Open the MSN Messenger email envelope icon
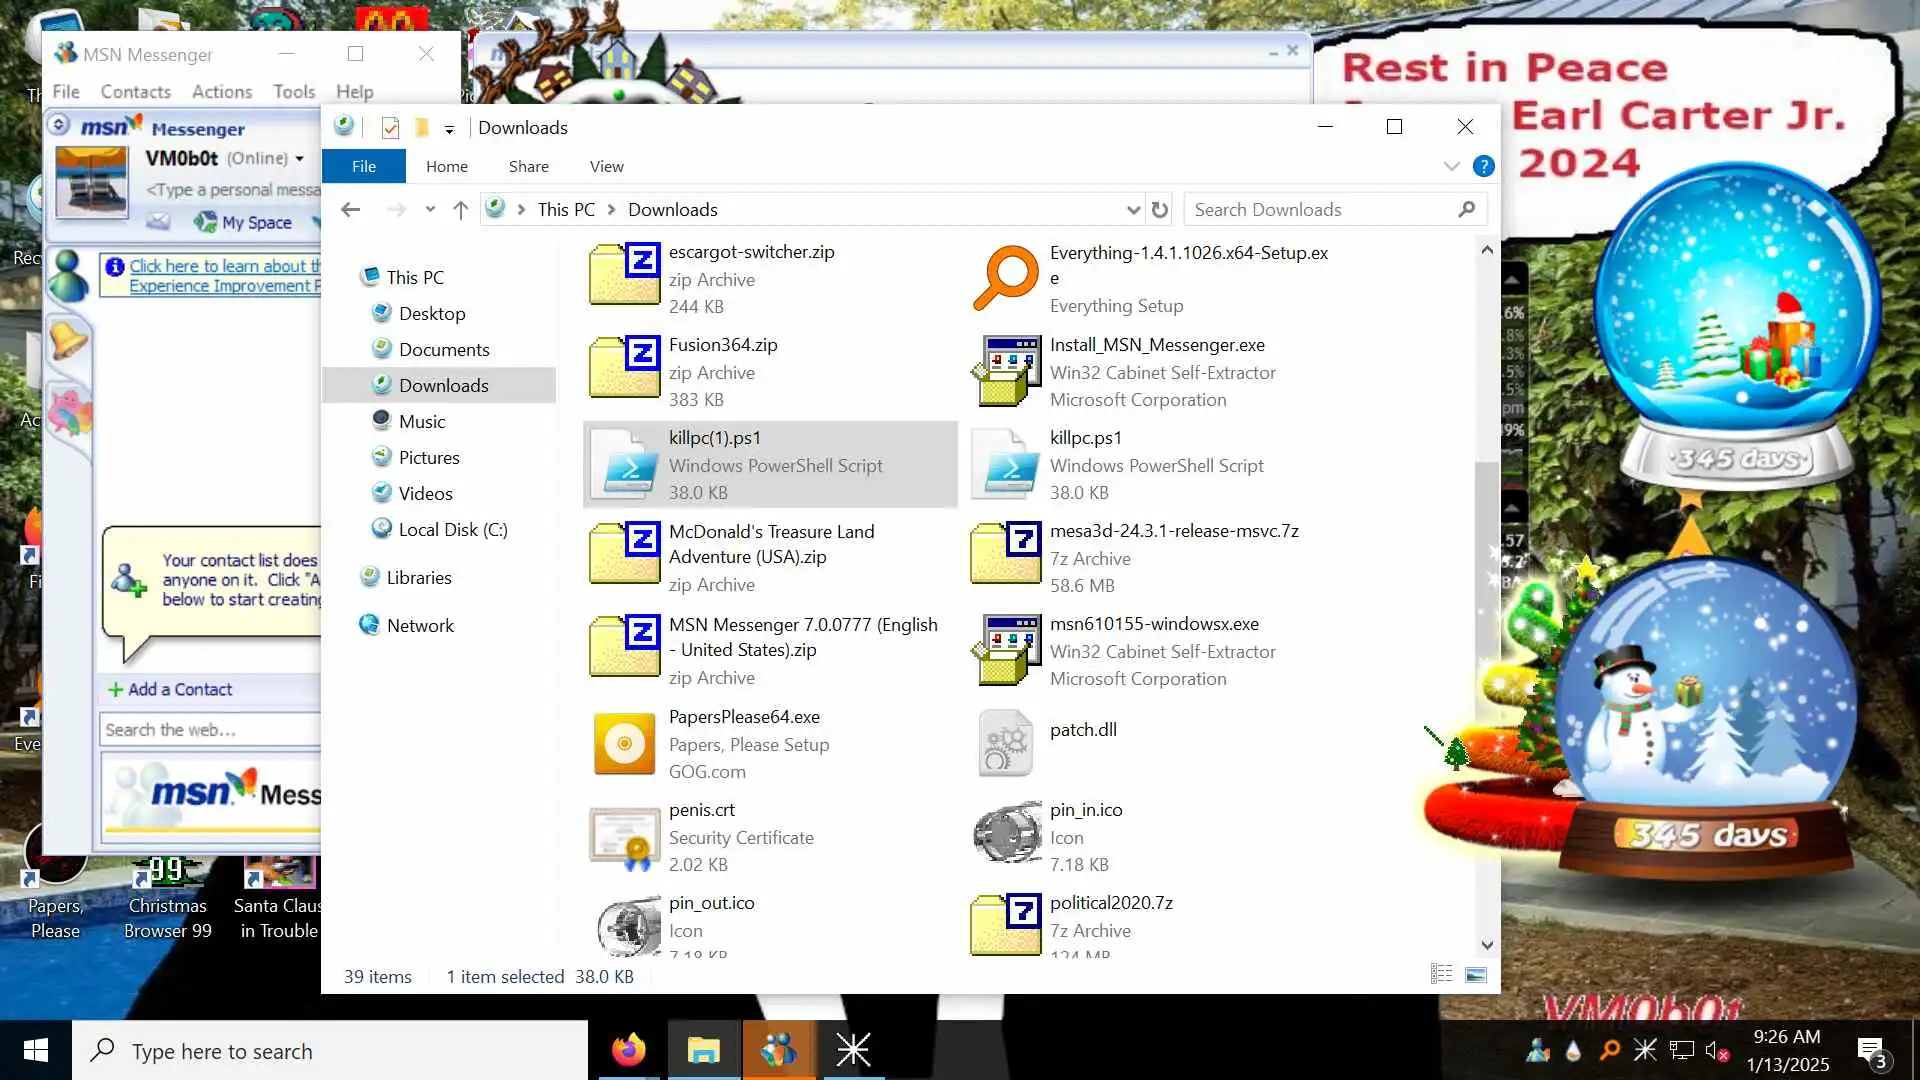Screen dimensions: 1920x1080 coord(158,221)
